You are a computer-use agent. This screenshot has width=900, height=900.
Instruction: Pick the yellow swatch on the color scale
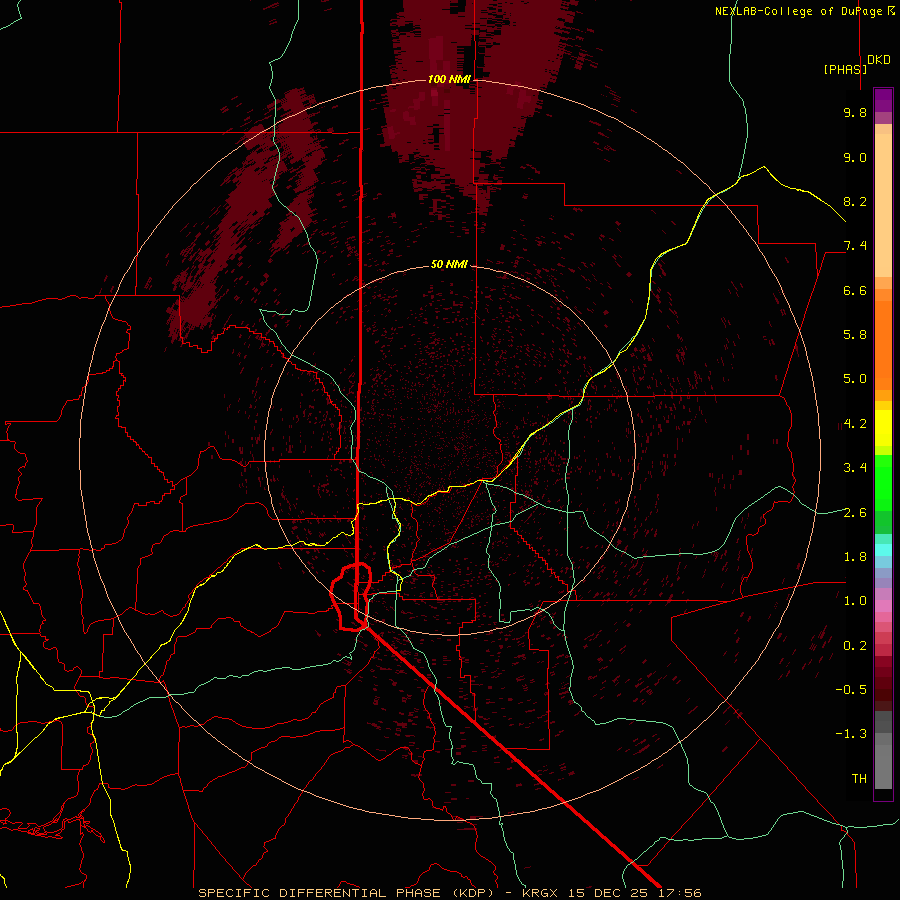[883, 428]
